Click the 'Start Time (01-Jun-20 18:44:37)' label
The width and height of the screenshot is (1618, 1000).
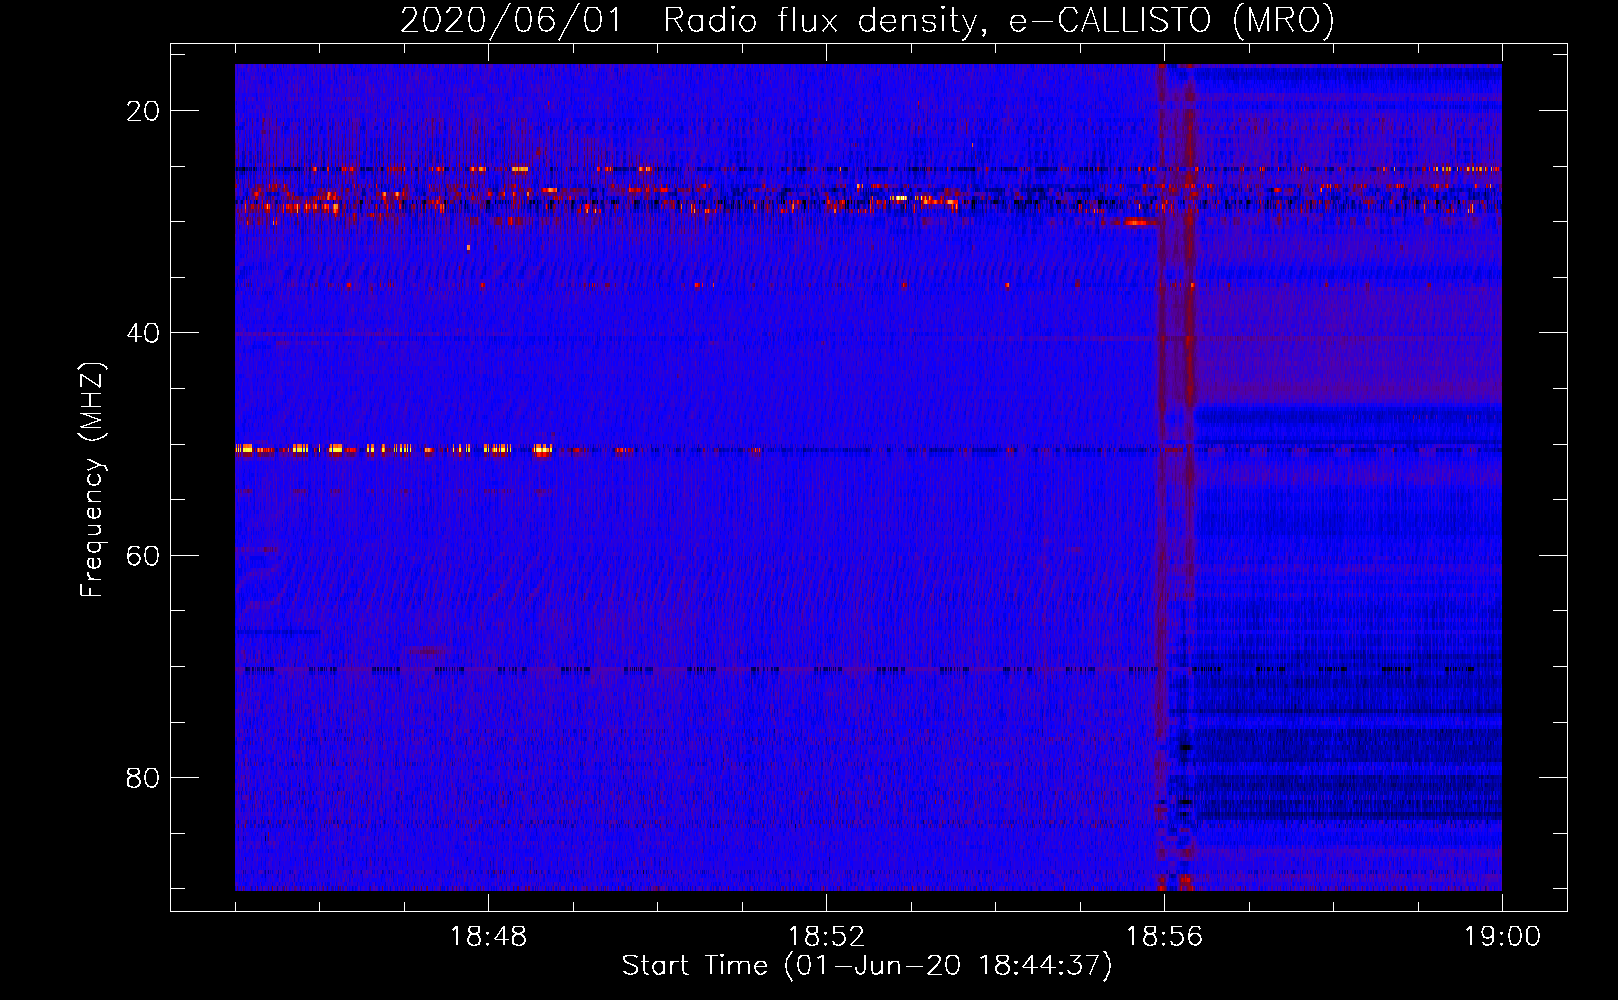point(867,966)
